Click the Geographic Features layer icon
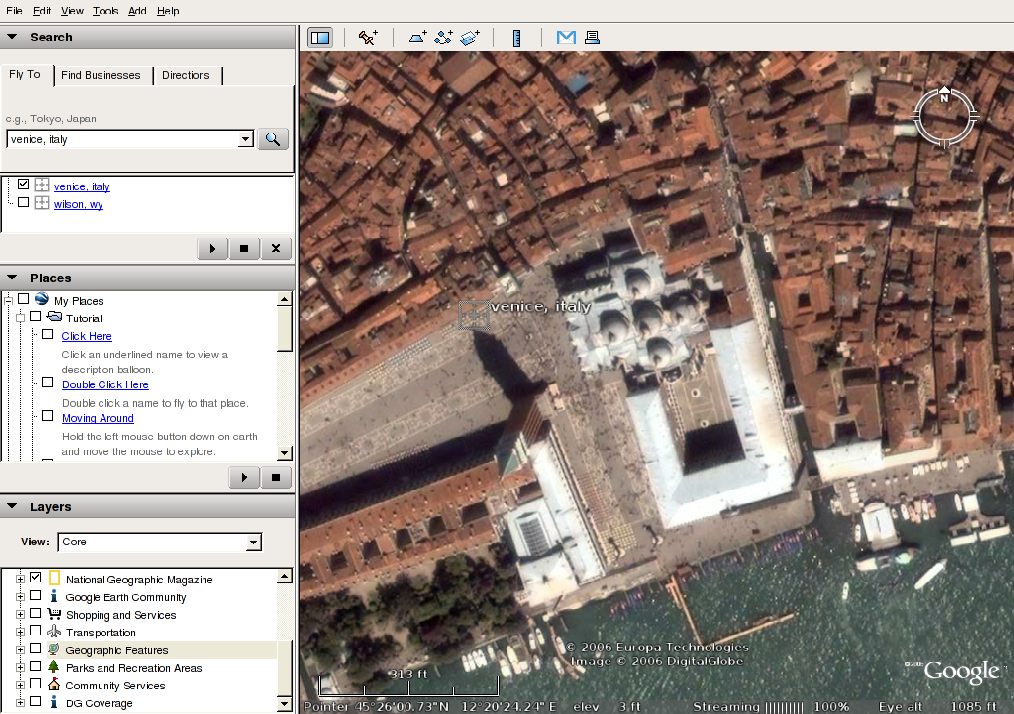This screenshot has width=1014, height=714. (54, 649)
